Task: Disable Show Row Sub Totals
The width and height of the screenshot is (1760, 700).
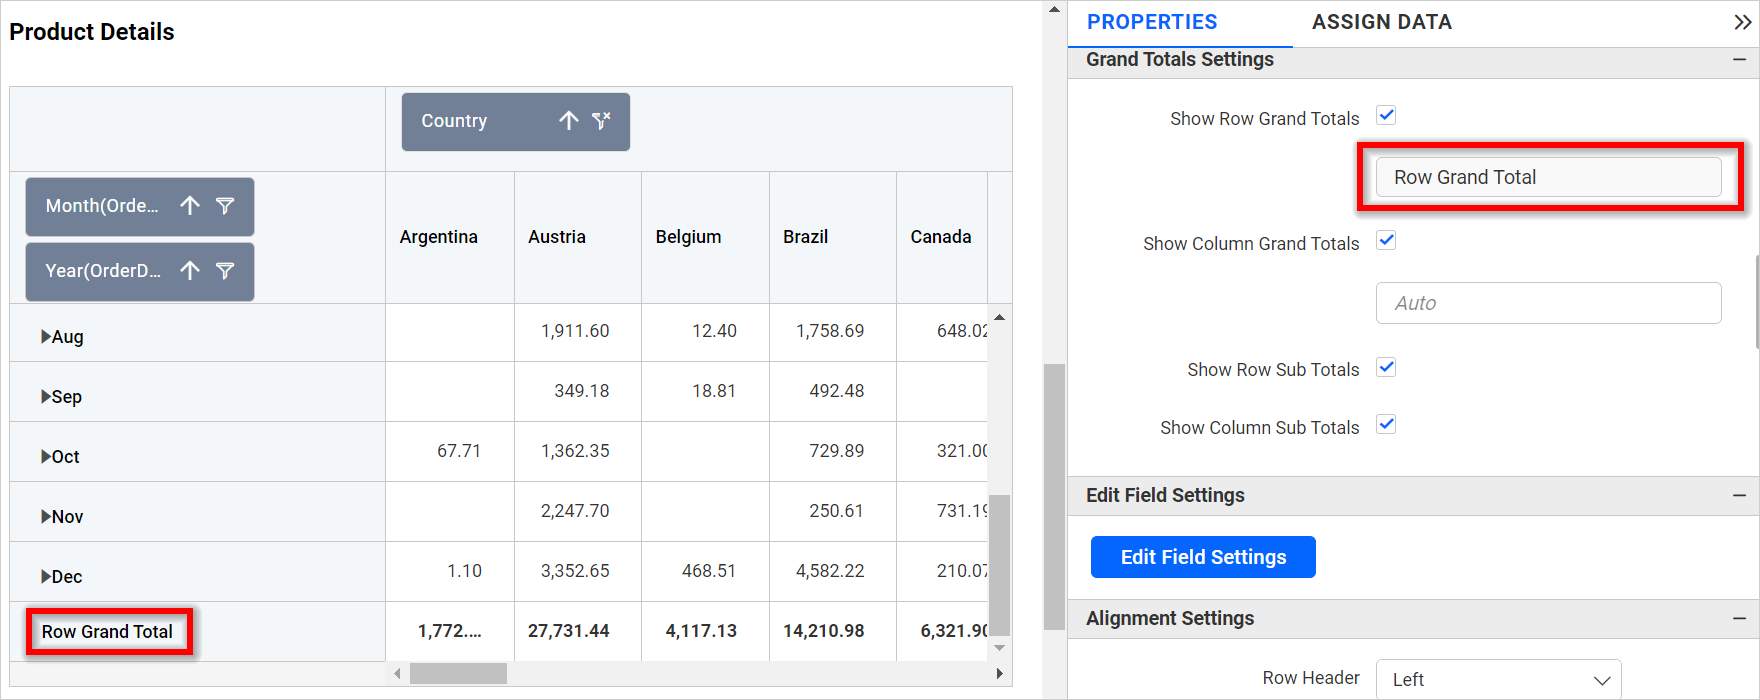Action: pyautogui.click(x=1386, y=367)
